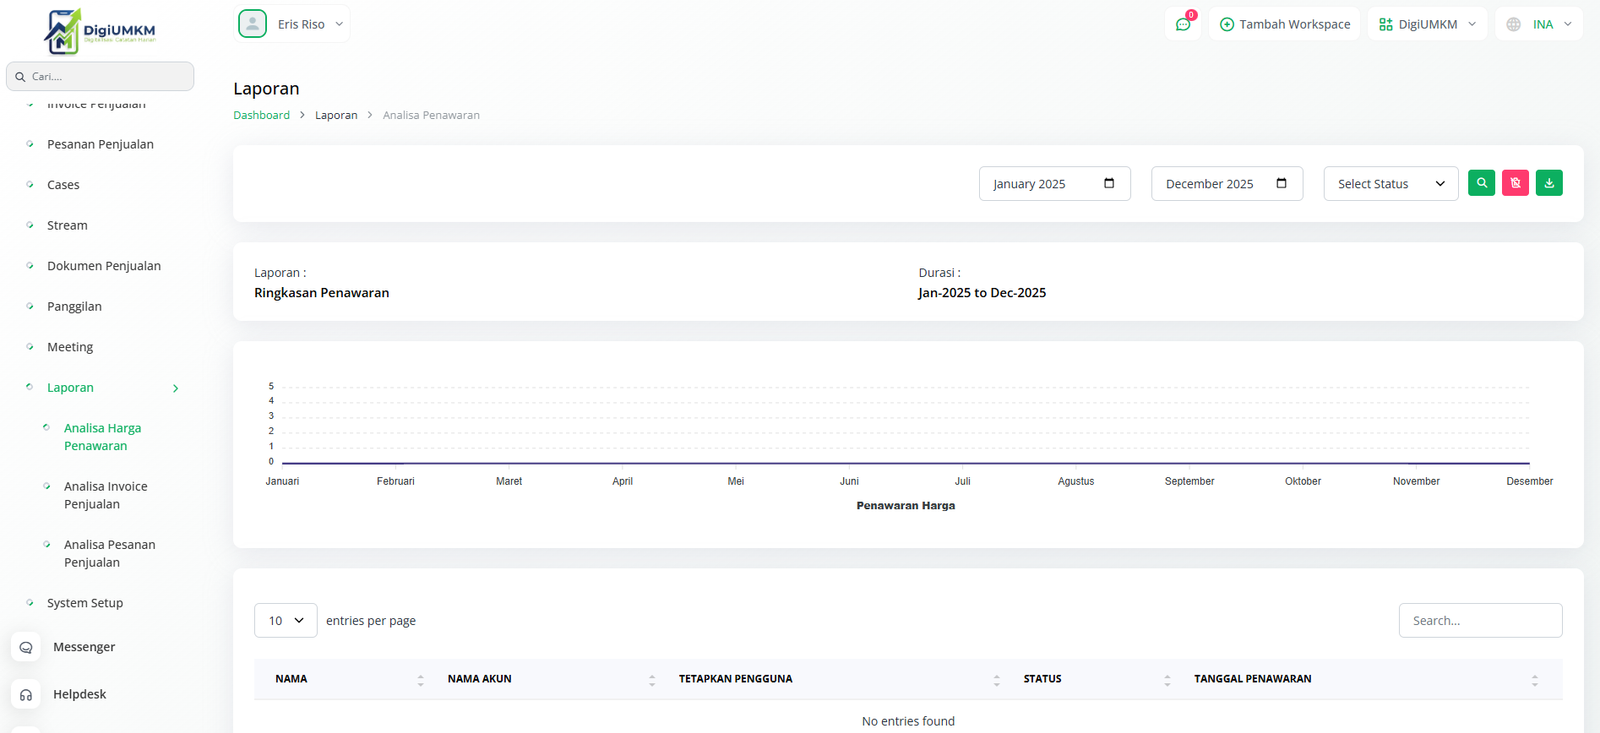Click the green search filter button
Image resolution: width=1600 pixels, height=733 pixels.
(x=1481, y=183)
